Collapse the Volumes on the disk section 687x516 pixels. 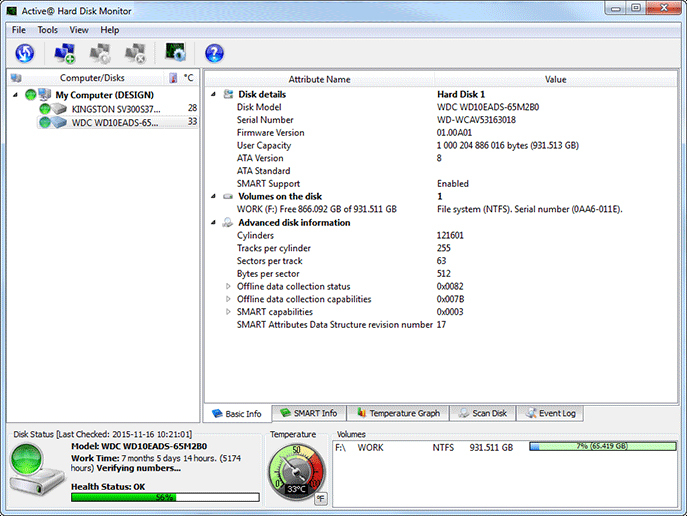point(213,196)
